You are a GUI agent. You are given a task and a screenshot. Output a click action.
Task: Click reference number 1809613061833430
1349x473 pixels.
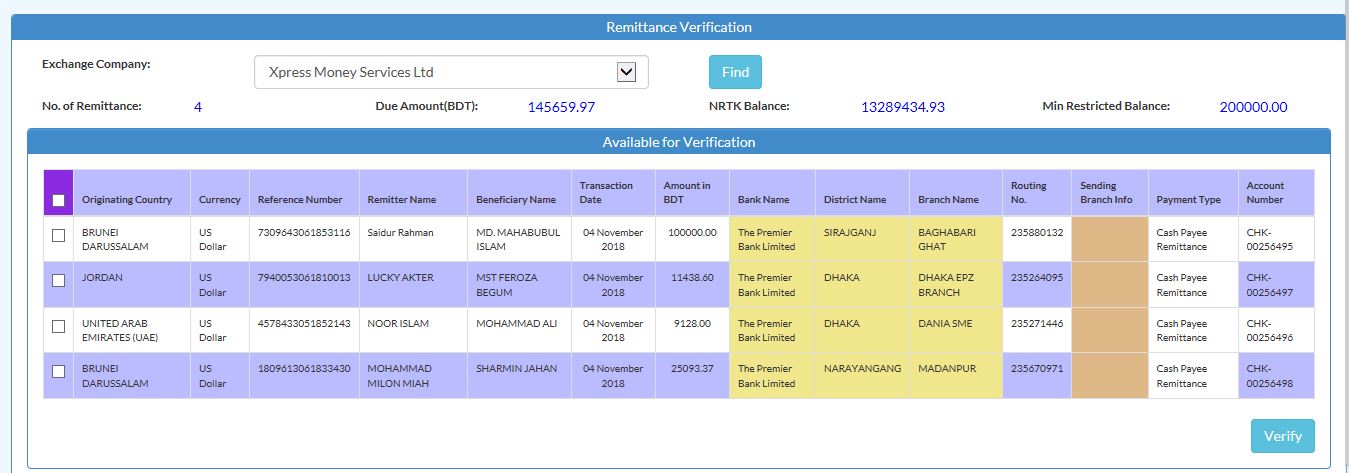point(304,368)
